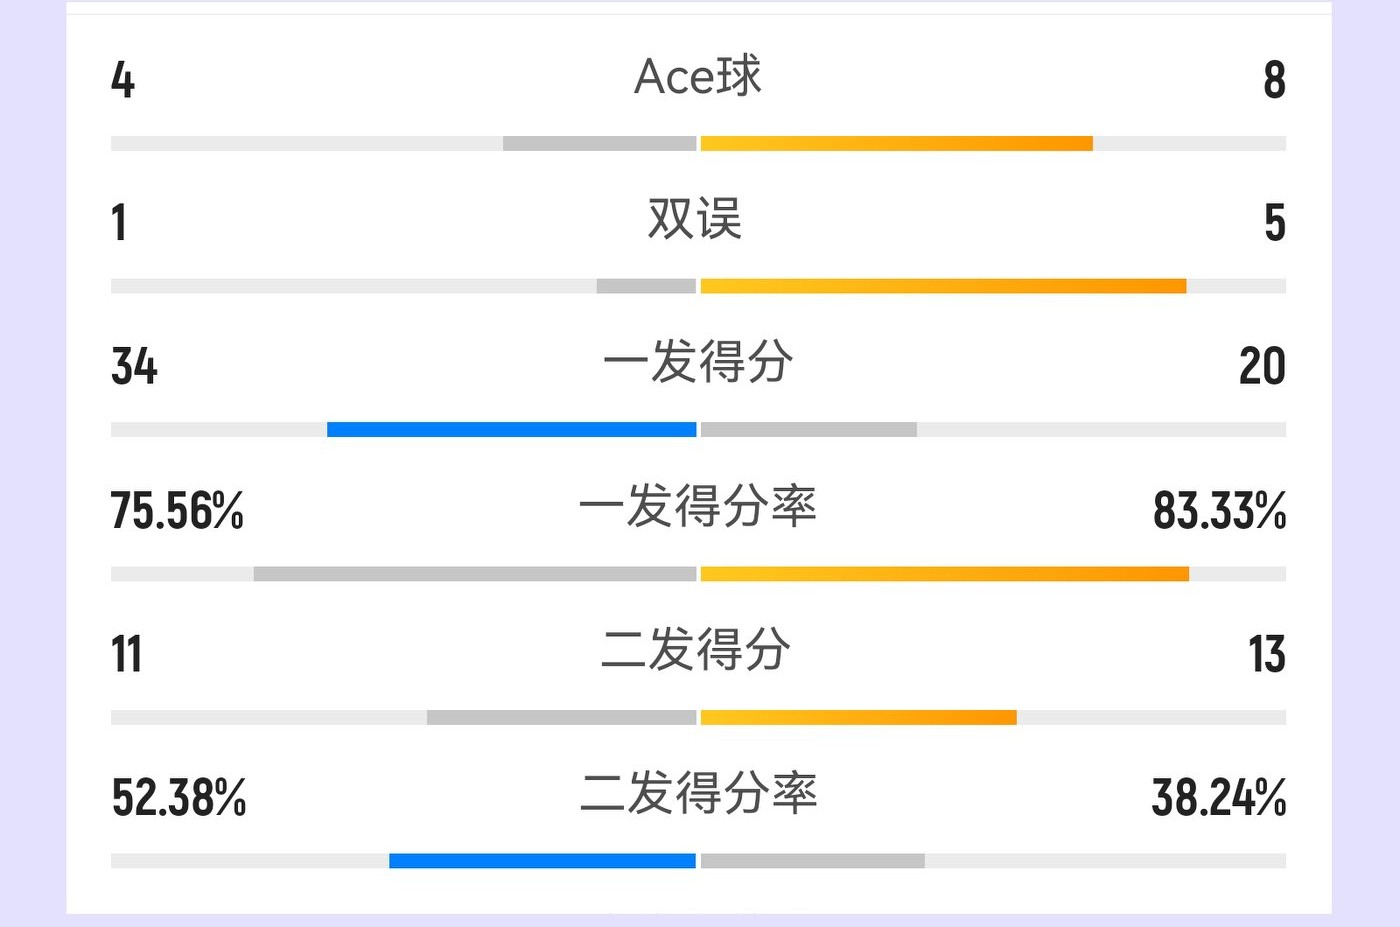Image resolution: width=1400 pixels, height=927 pixels.
Task: Click the orange 一发得分率 bar
Action: 944,574
